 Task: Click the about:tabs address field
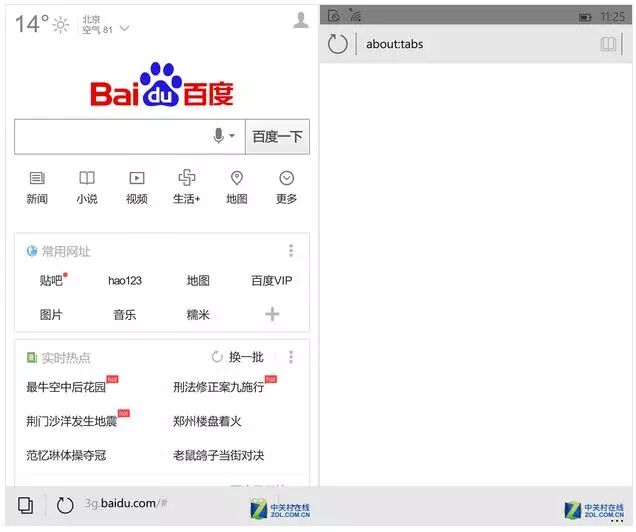click(x=394, y=44)
